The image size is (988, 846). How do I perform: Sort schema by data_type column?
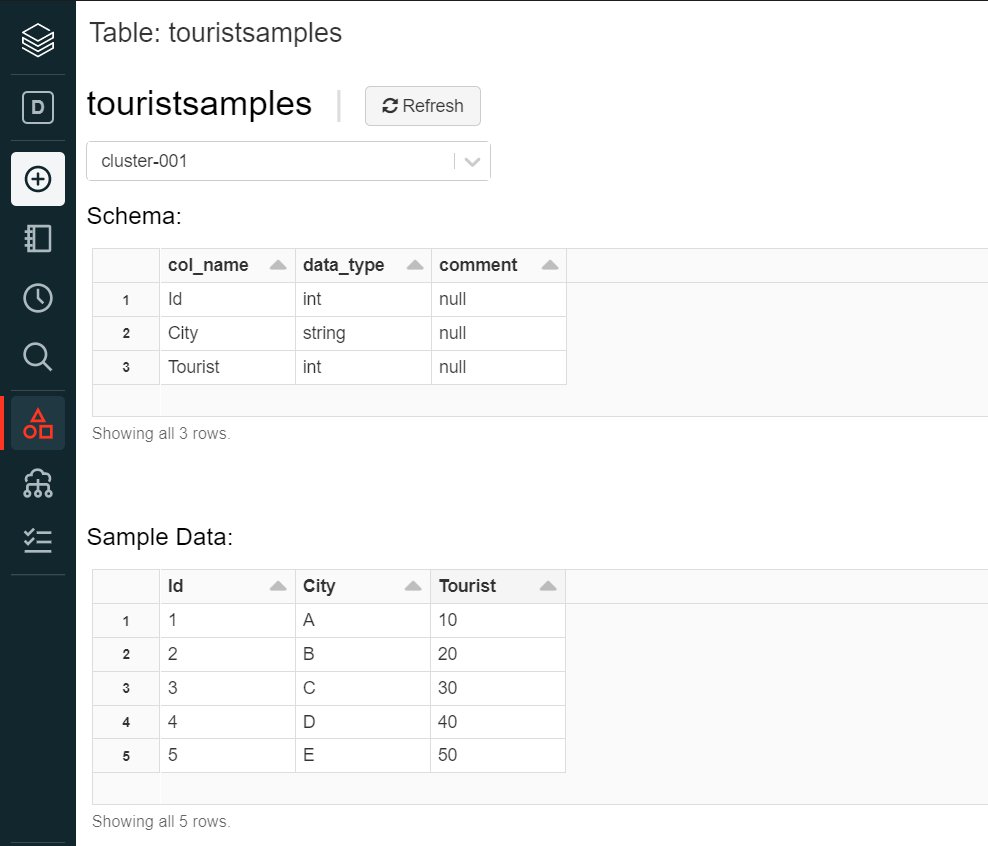click(414, 265)
